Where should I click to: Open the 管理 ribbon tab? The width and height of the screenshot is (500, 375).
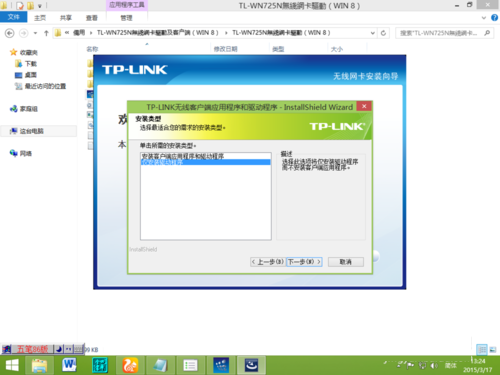tap(126, 18)
